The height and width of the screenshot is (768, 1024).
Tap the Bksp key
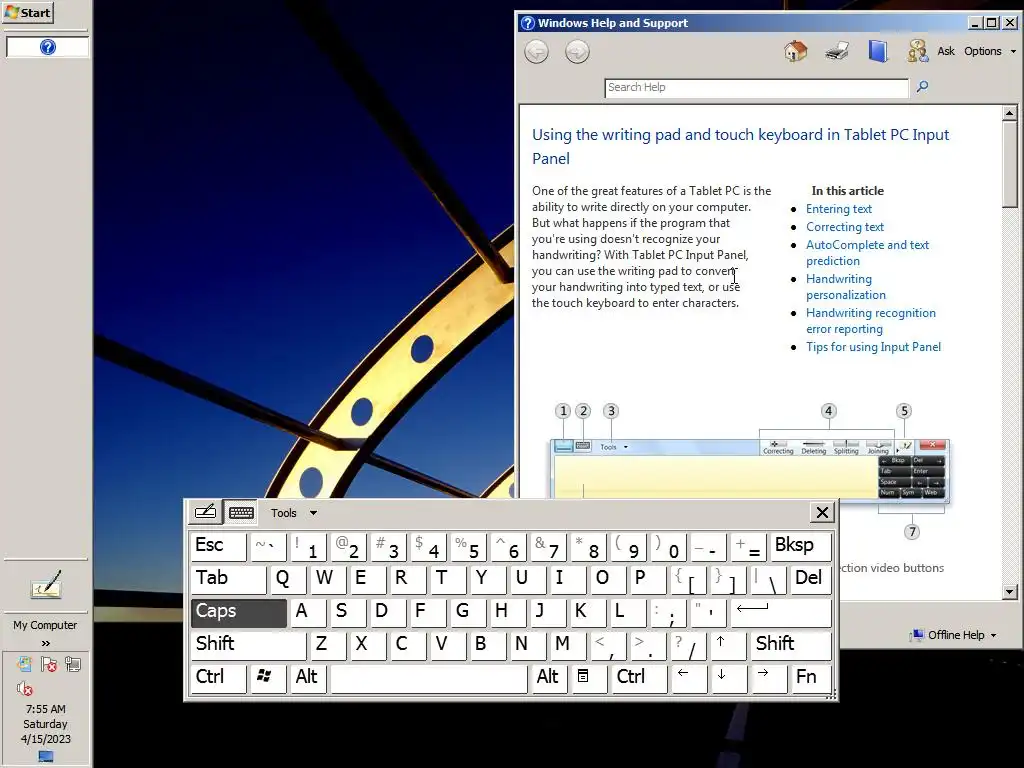pos(801,546)
